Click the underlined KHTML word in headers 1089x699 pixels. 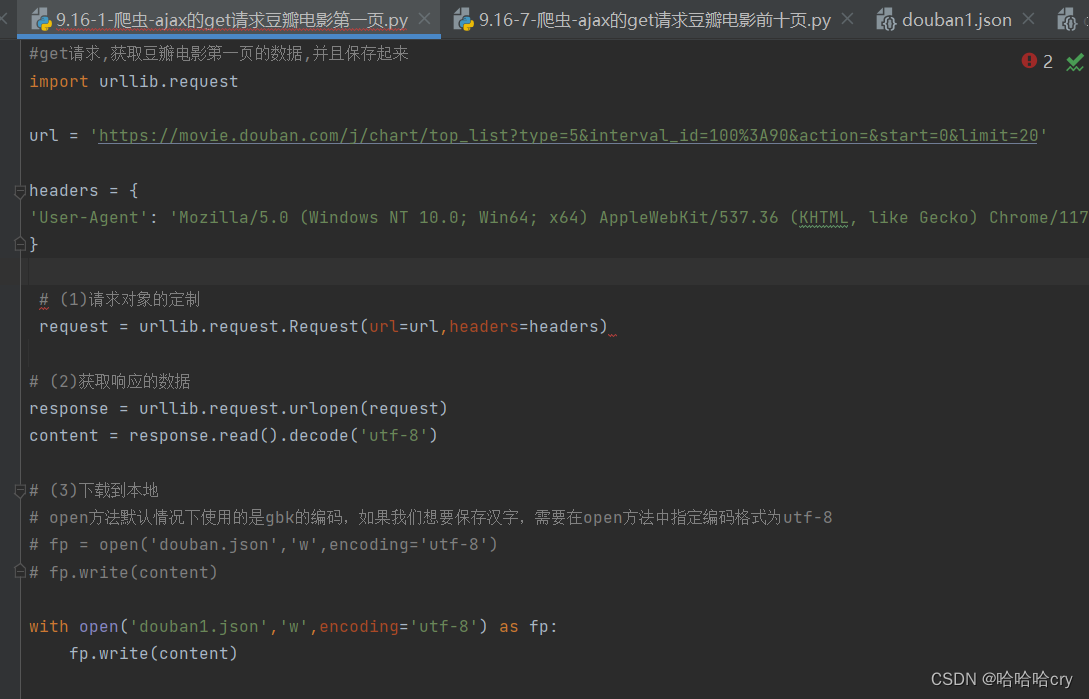coord(823,217)
